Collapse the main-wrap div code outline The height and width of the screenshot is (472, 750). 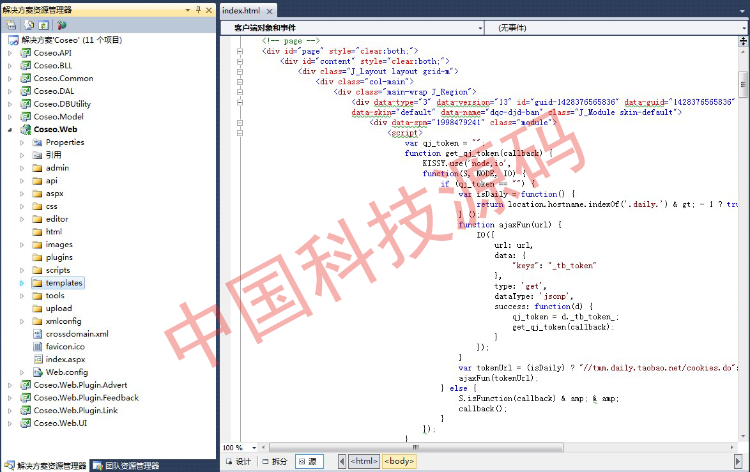240,92
